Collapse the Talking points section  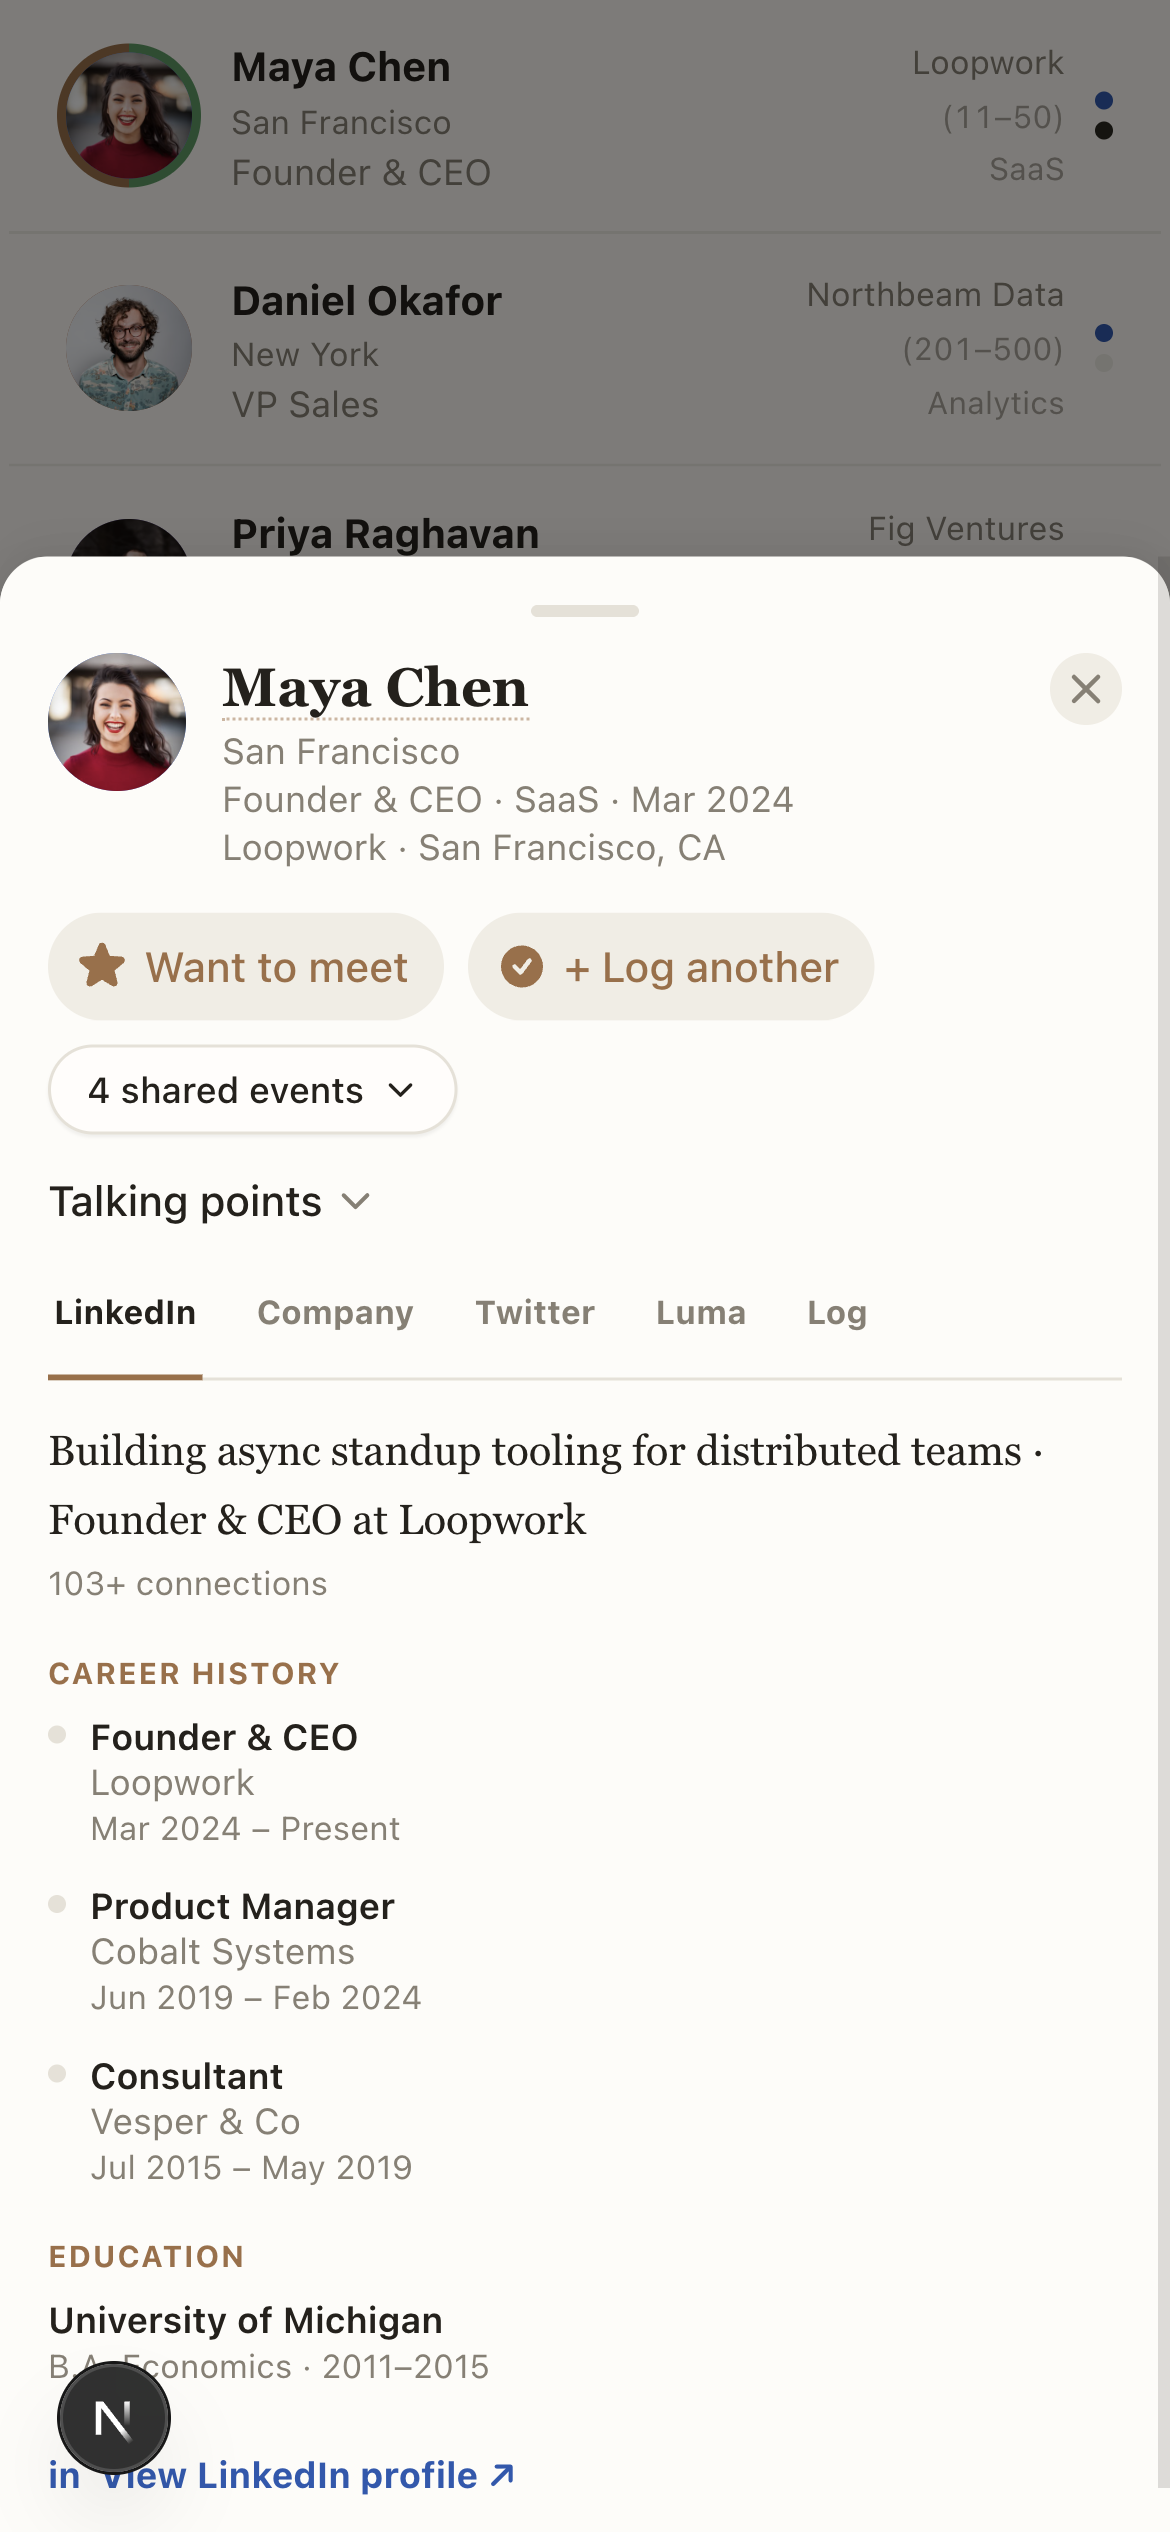(x=210, y=1201)
